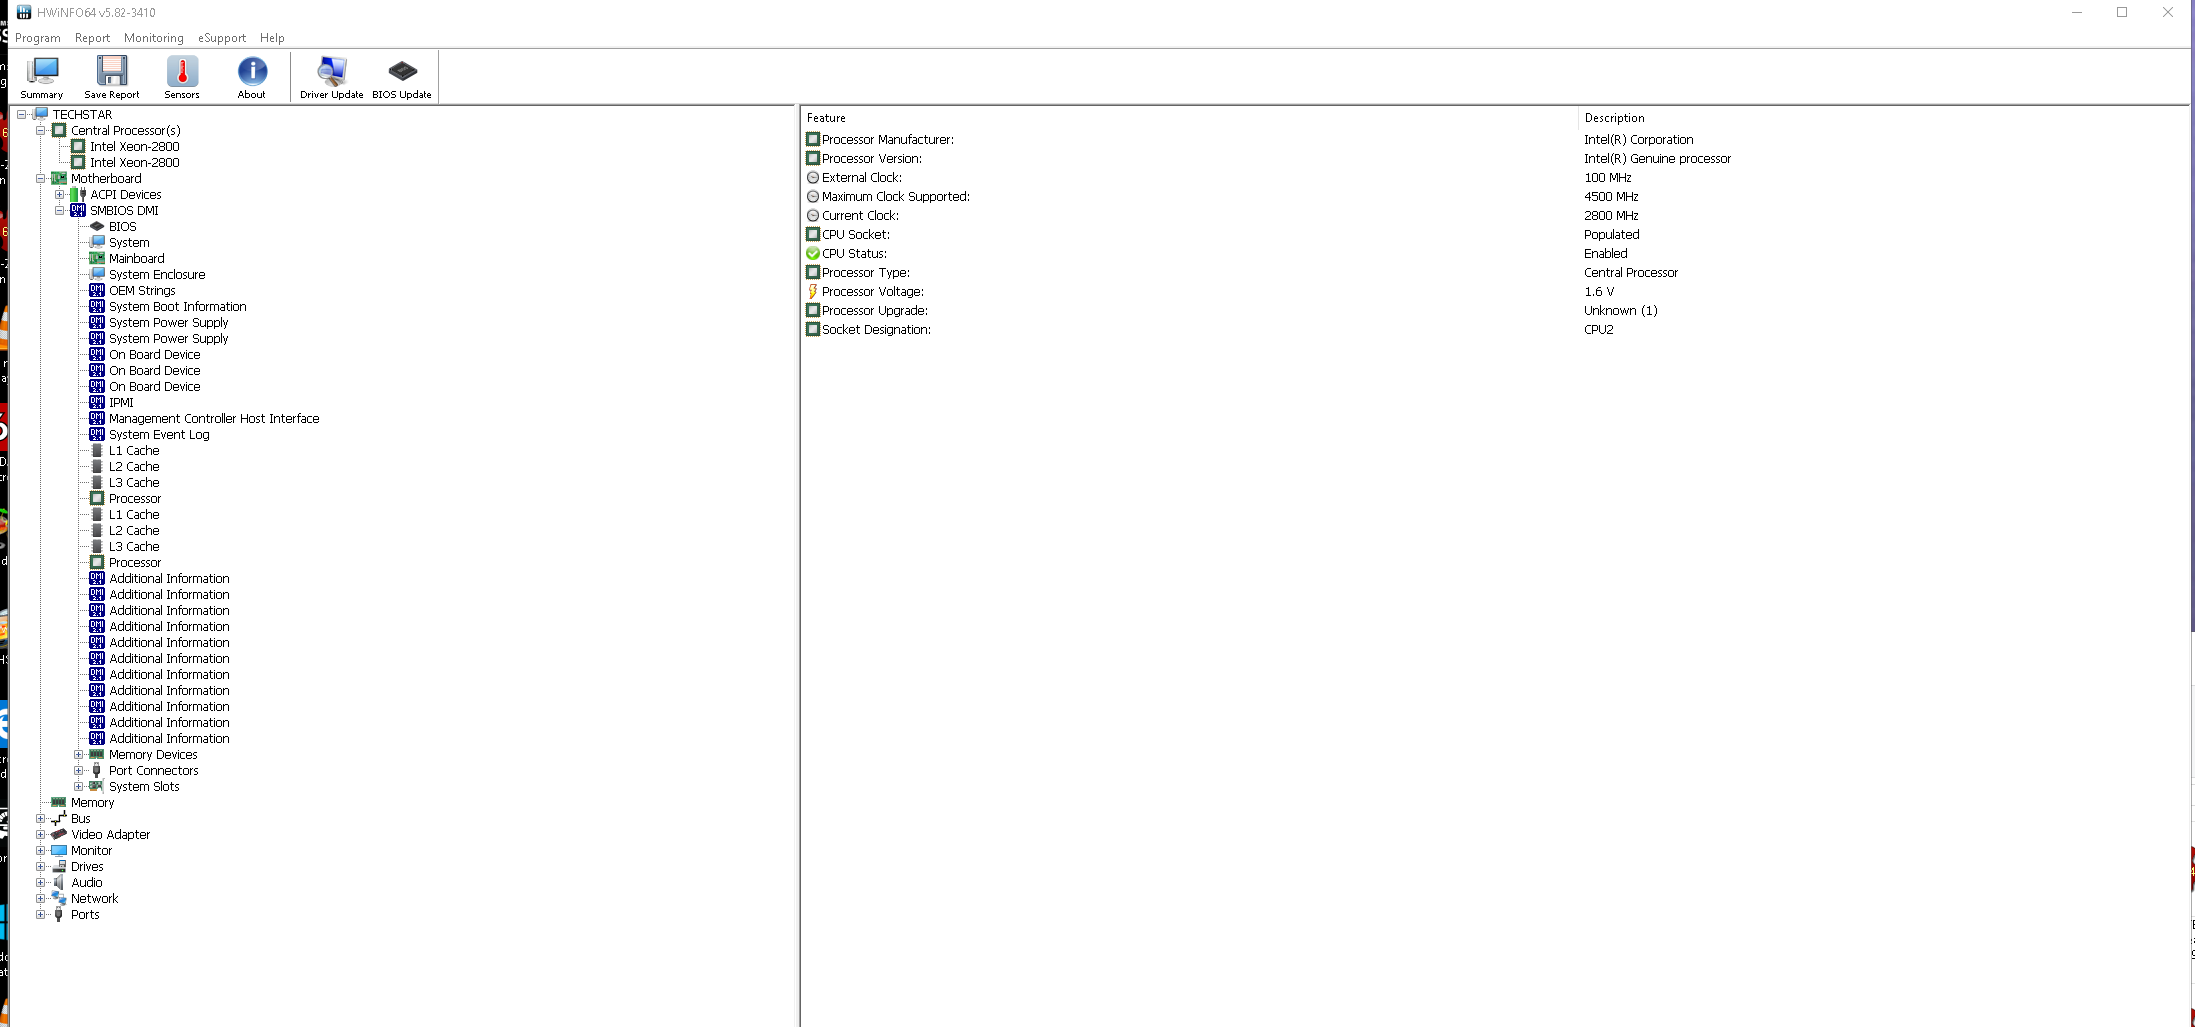Collapse the TECHSTAR root node
The width and height of the screenshot is (2195, 1027).
pyautogui.click(x=21, y=114)
